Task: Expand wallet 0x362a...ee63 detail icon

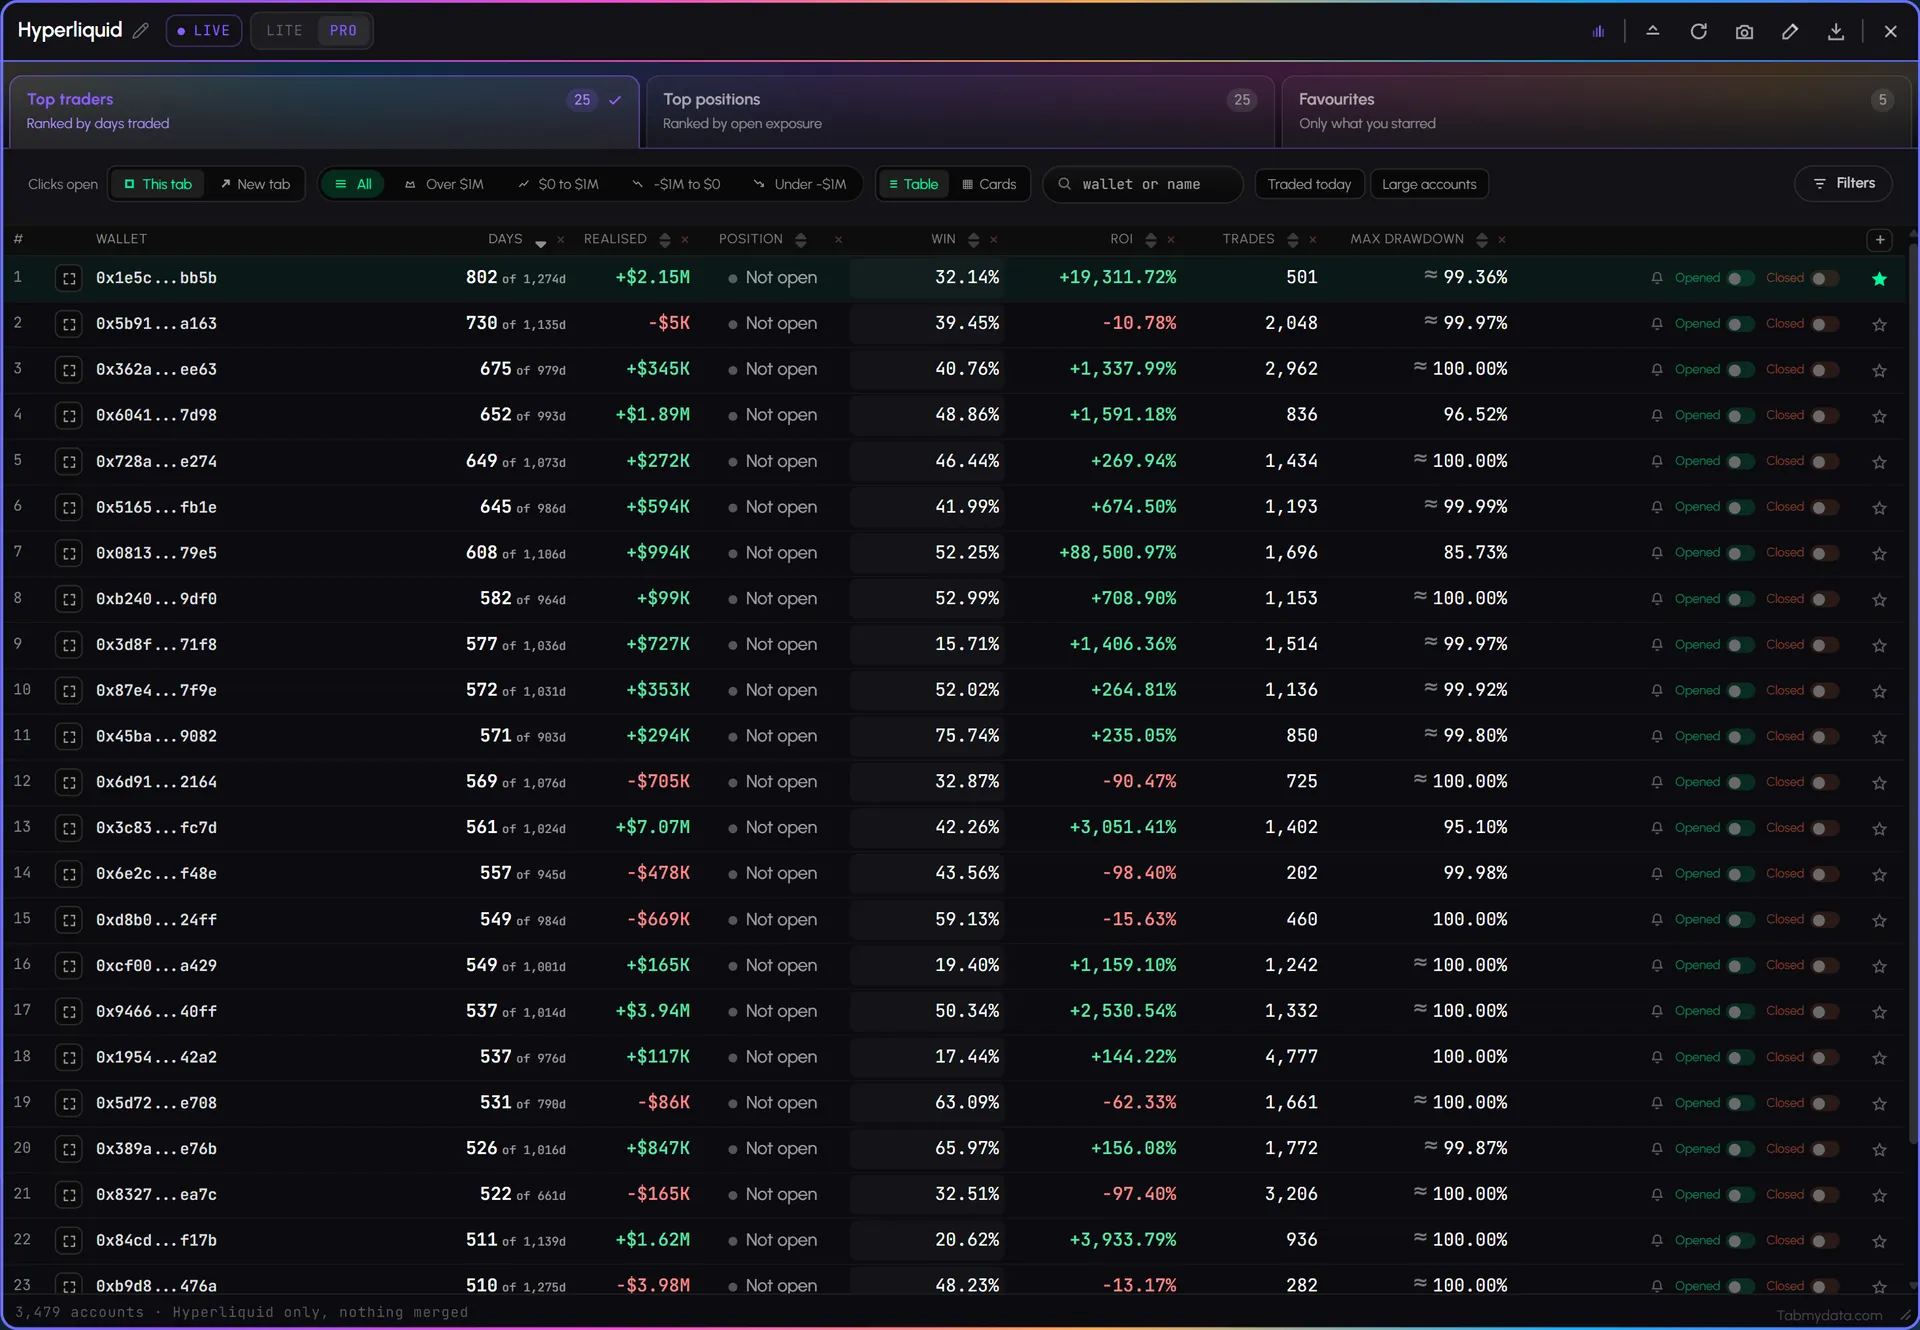Action: 69,370
